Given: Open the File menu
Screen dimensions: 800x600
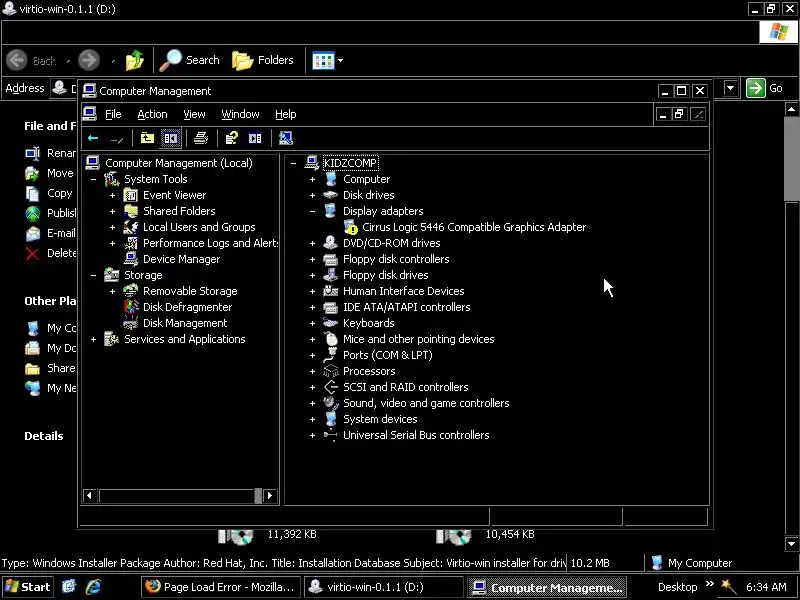Looking at the screenshot, I should coord(113,114).
